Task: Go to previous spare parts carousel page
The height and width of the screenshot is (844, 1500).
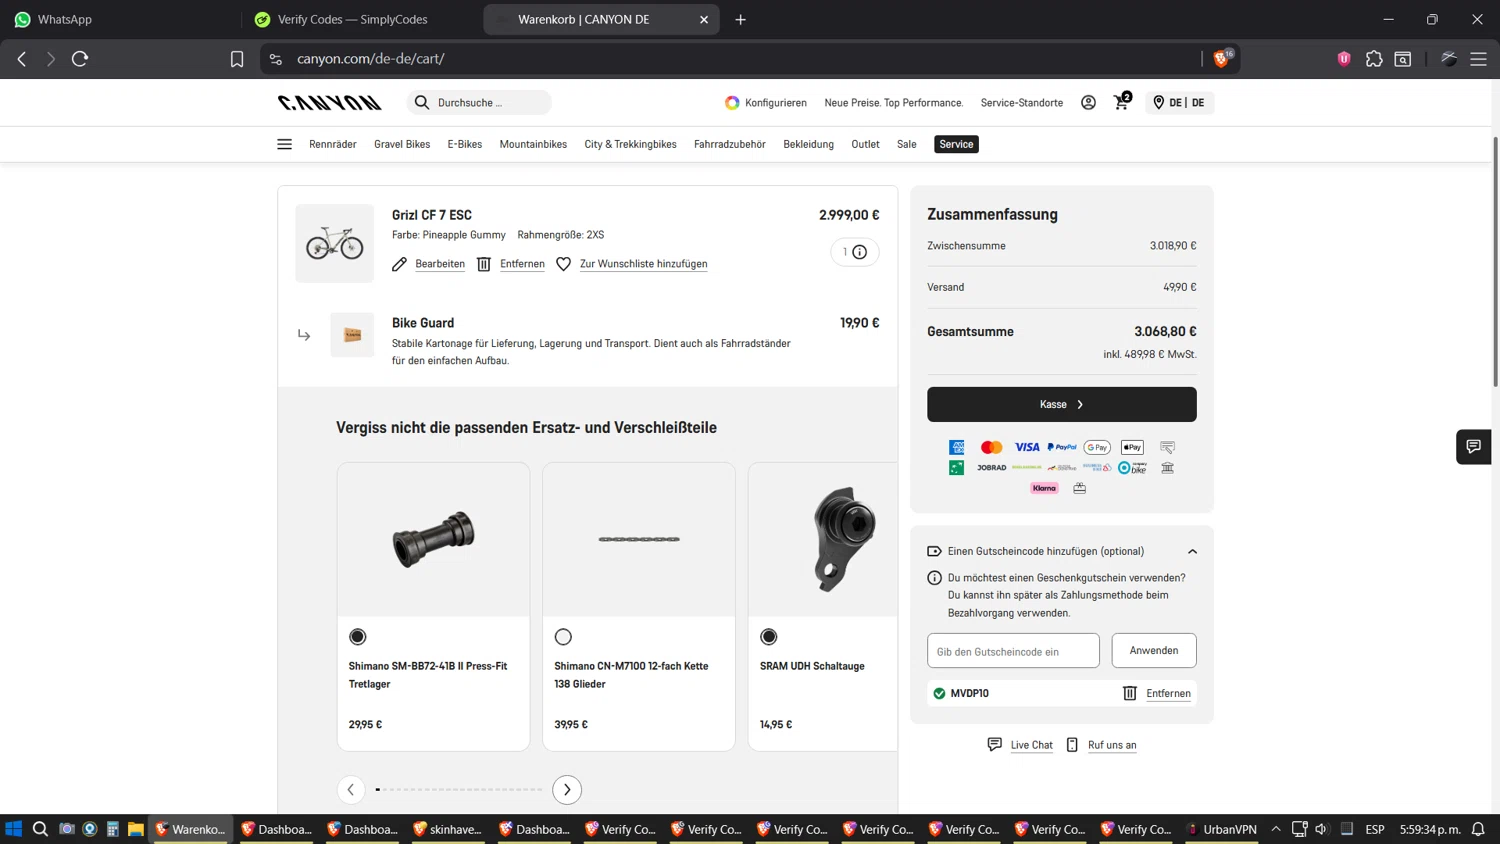Action: [351, 790]
